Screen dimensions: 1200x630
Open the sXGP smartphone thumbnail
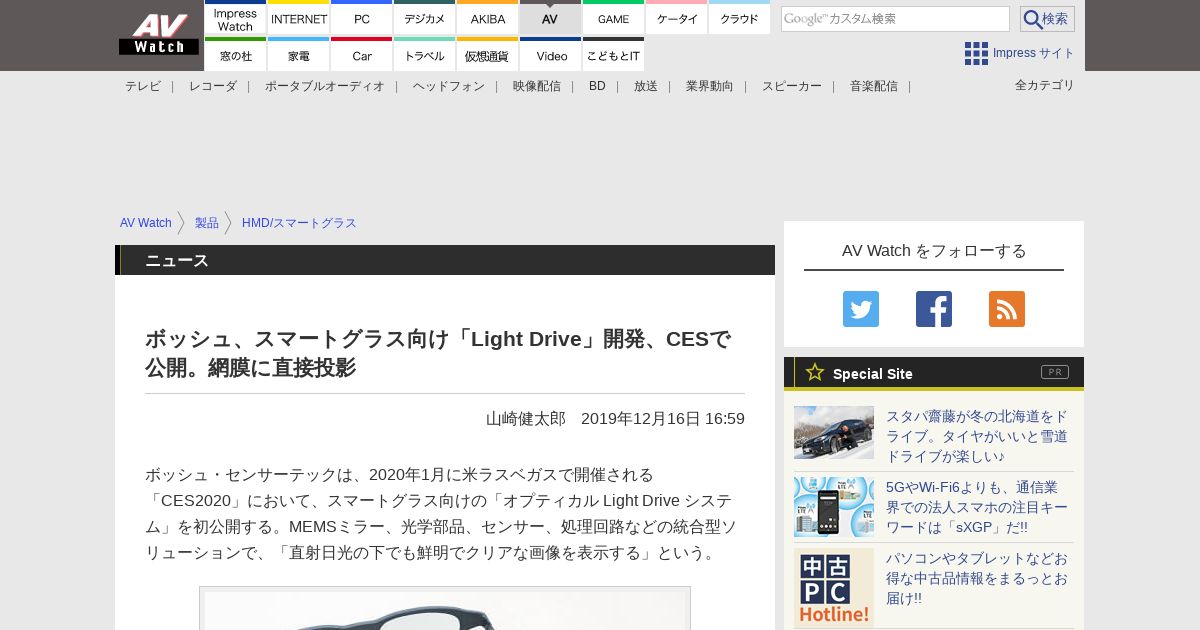click(834, 507)
